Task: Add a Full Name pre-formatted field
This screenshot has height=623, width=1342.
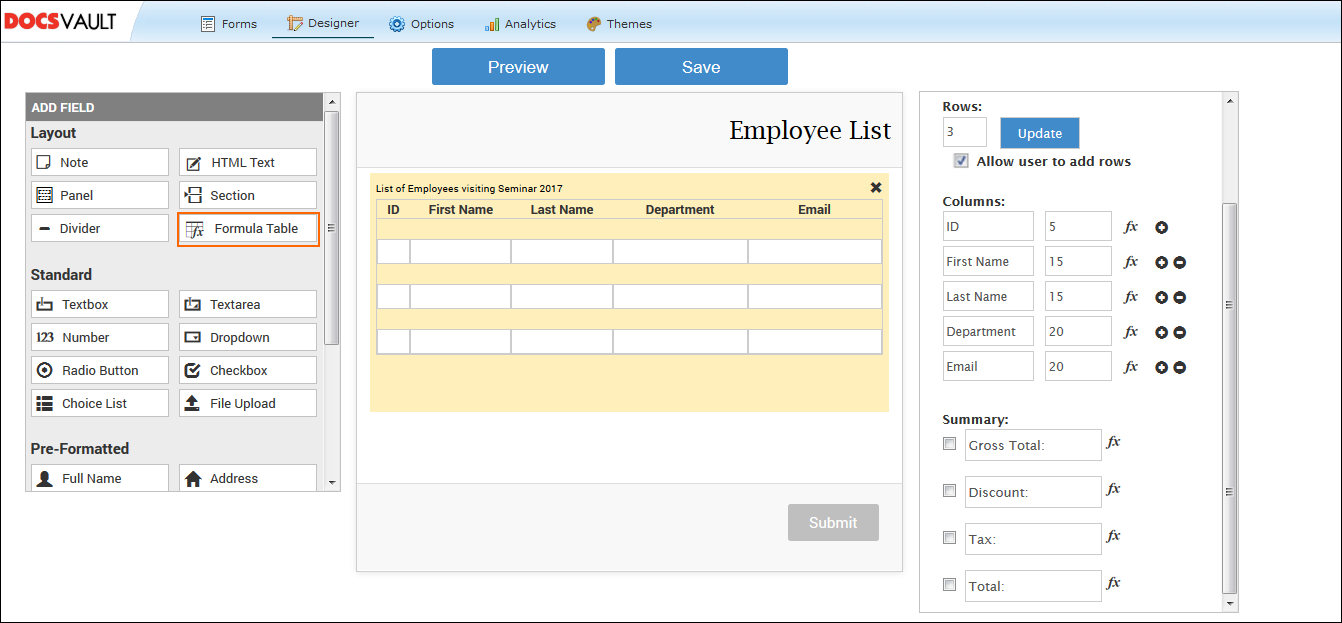Action: point(99,478)
